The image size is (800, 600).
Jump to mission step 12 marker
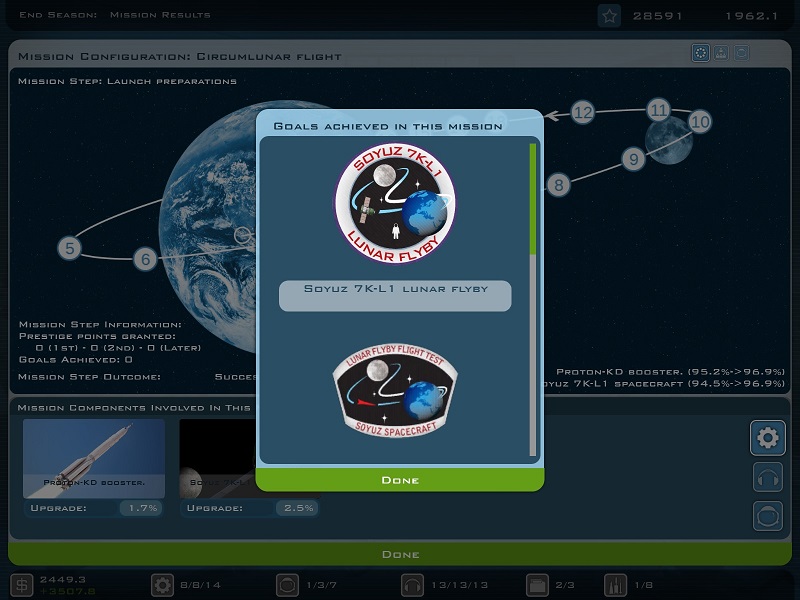point(582,112)
